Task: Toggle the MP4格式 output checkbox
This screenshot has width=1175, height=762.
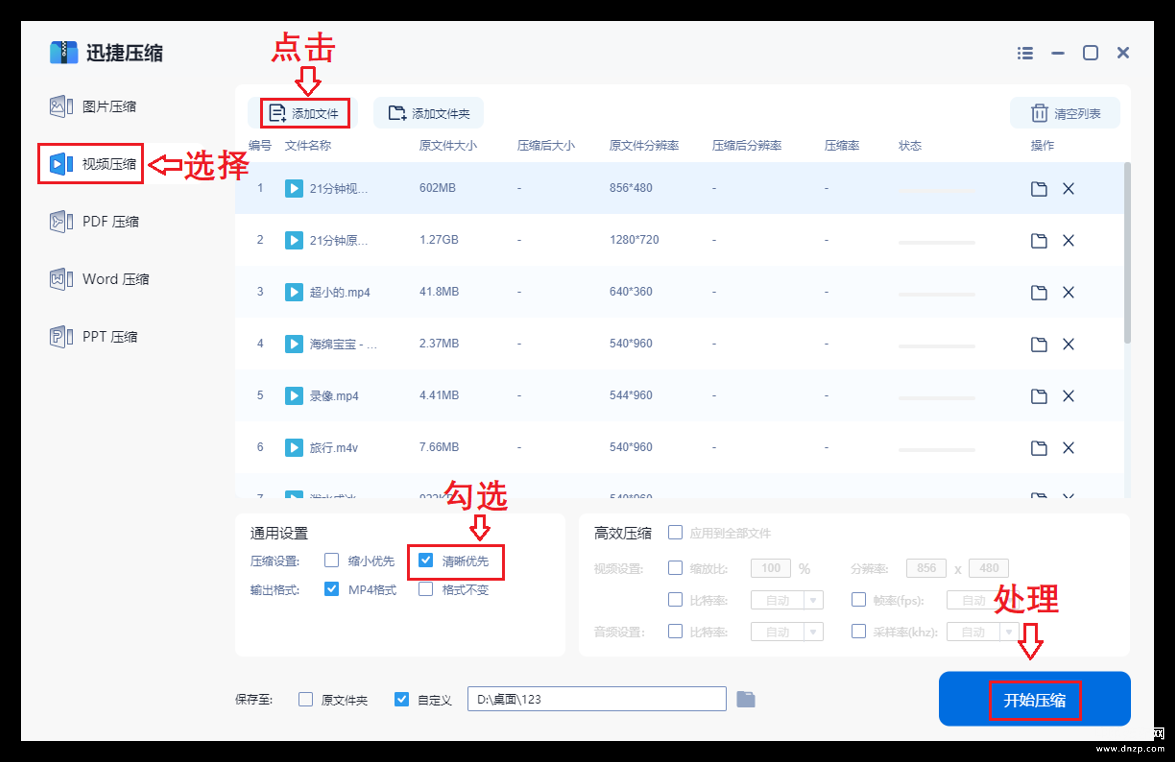Action: pyautogui.click(x=331, y=589)
